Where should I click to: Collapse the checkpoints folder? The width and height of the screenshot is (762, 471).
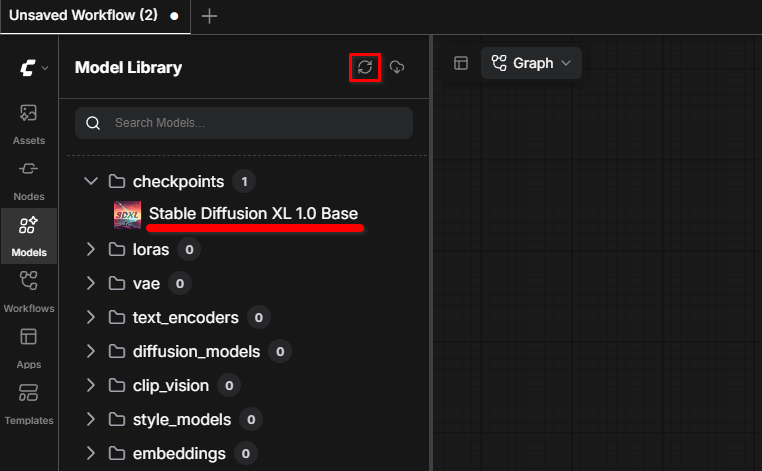(91, 181)
